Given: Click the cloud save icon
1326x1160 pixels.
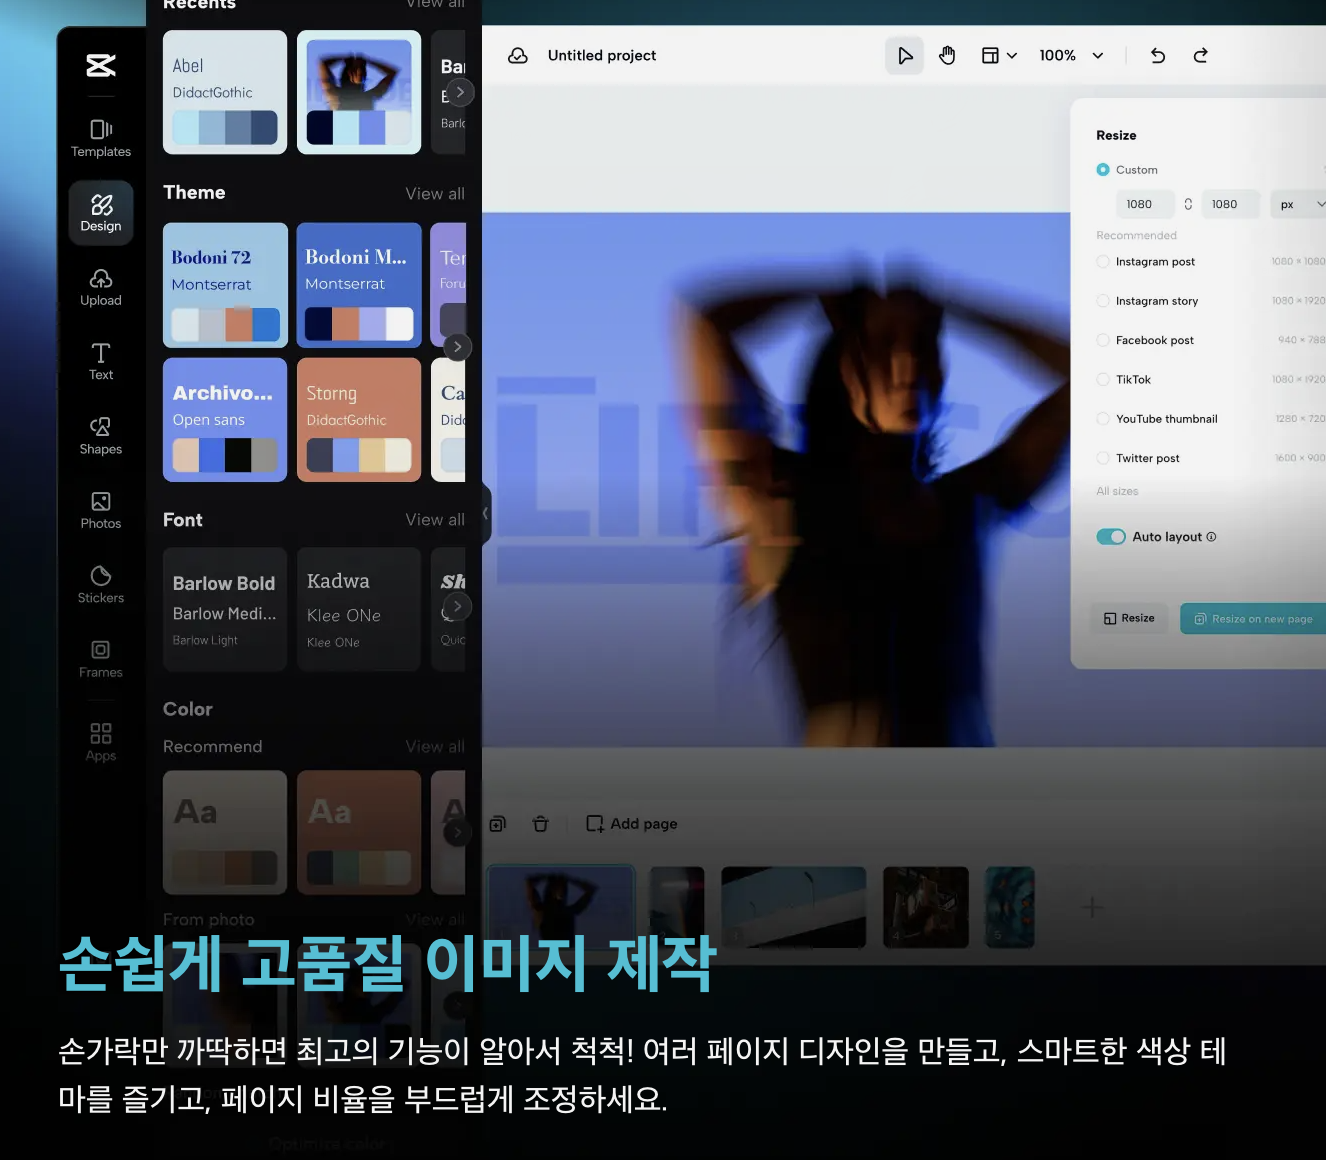Looking at the screenshot, I should point(518,56).
